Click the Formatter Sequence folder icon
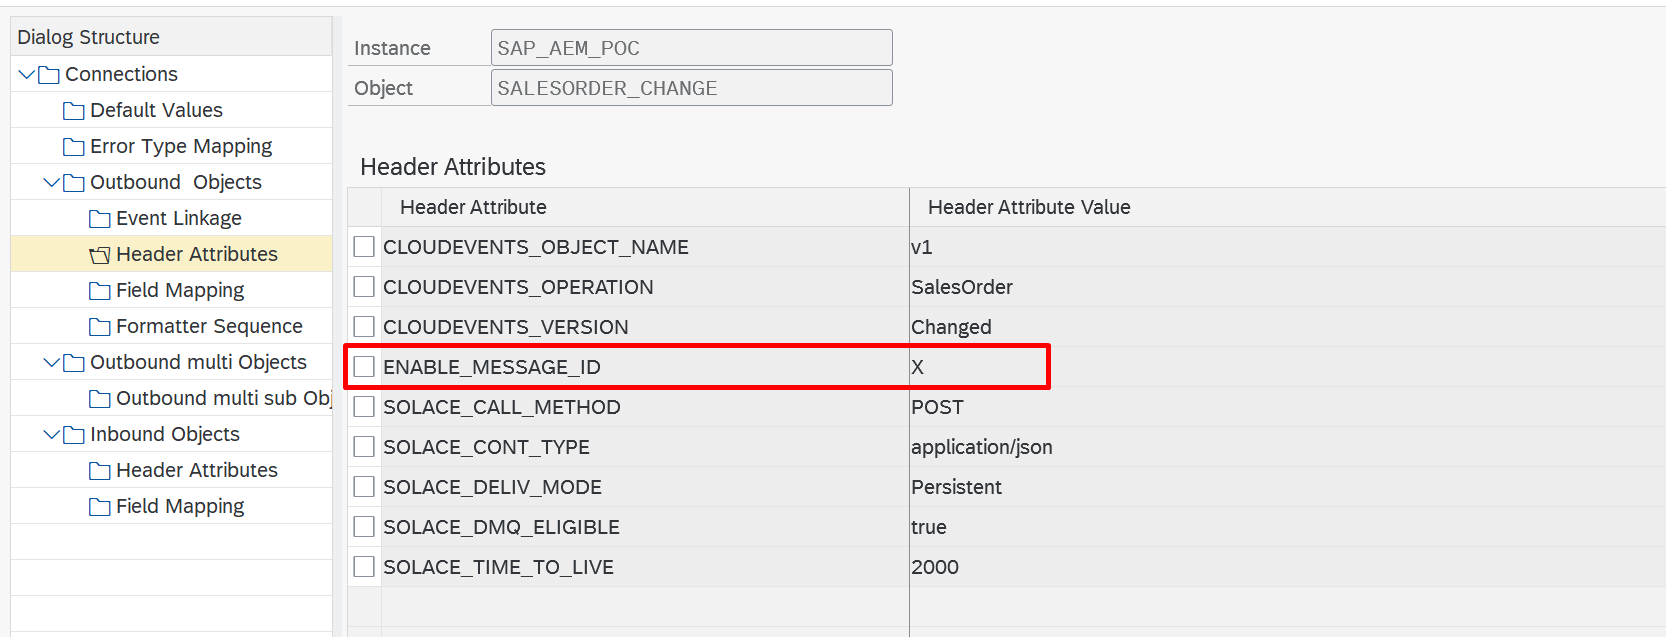The image size is (1666, 637). (100, 327)
